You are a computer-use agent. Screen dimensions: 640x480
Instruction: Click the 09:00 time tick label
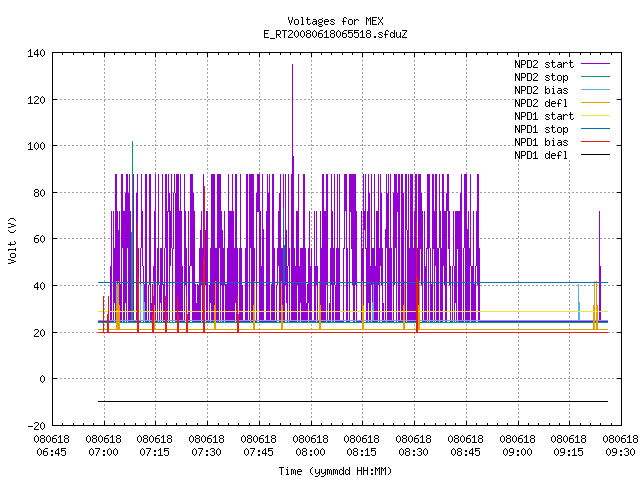click(517, 452)
